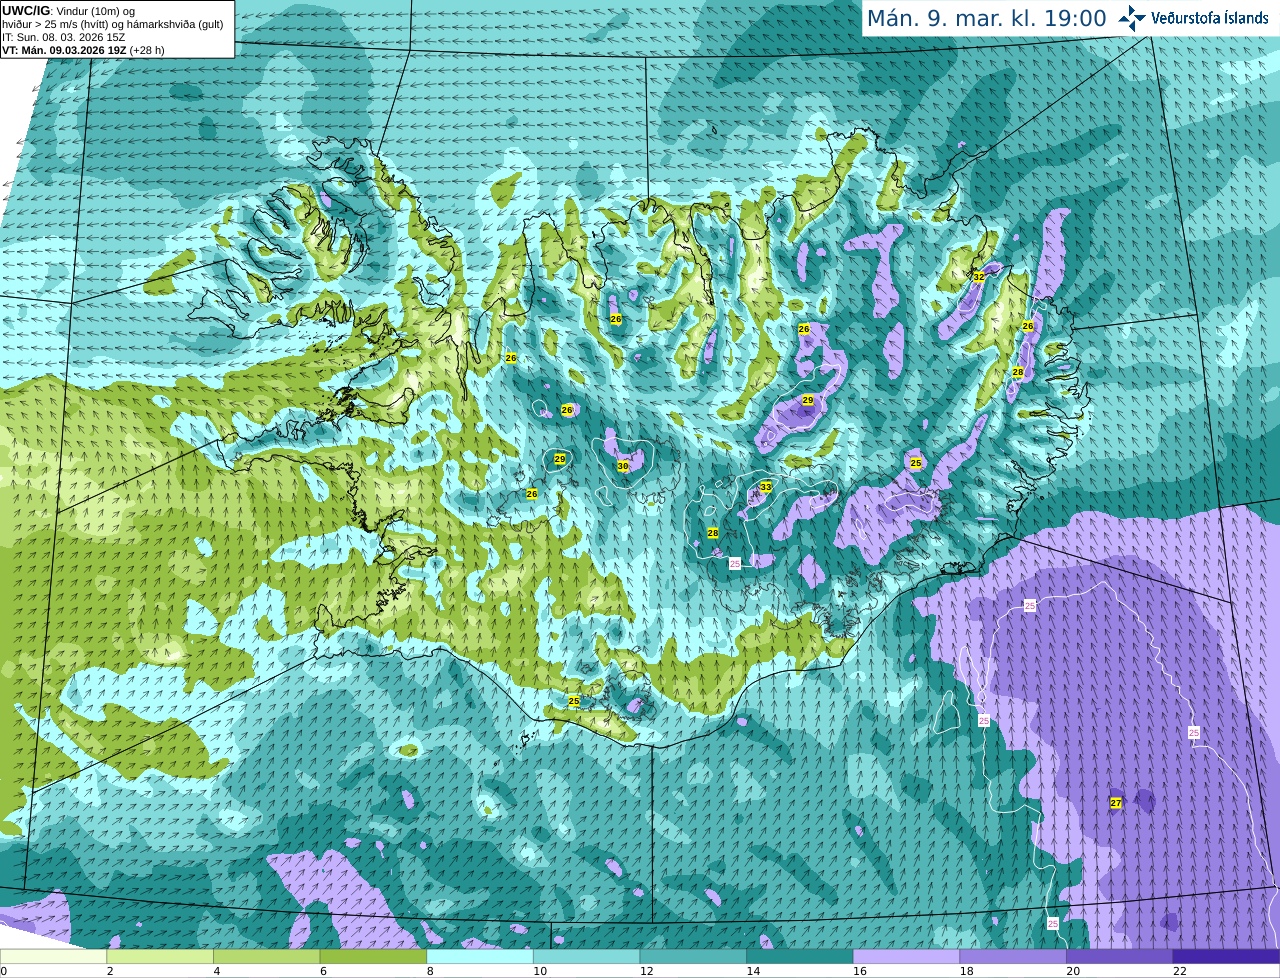This screenshot has width=1280, height=978.
Task: Click the colour bar tick label 10
Action: tap(540, 971)
